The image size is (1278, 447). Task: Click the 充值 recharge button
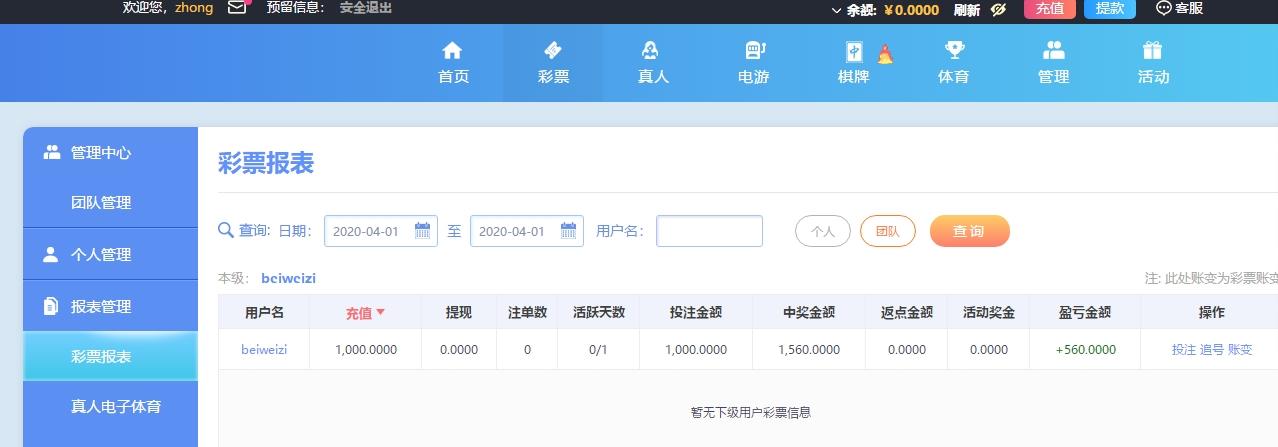point(1050,9)
